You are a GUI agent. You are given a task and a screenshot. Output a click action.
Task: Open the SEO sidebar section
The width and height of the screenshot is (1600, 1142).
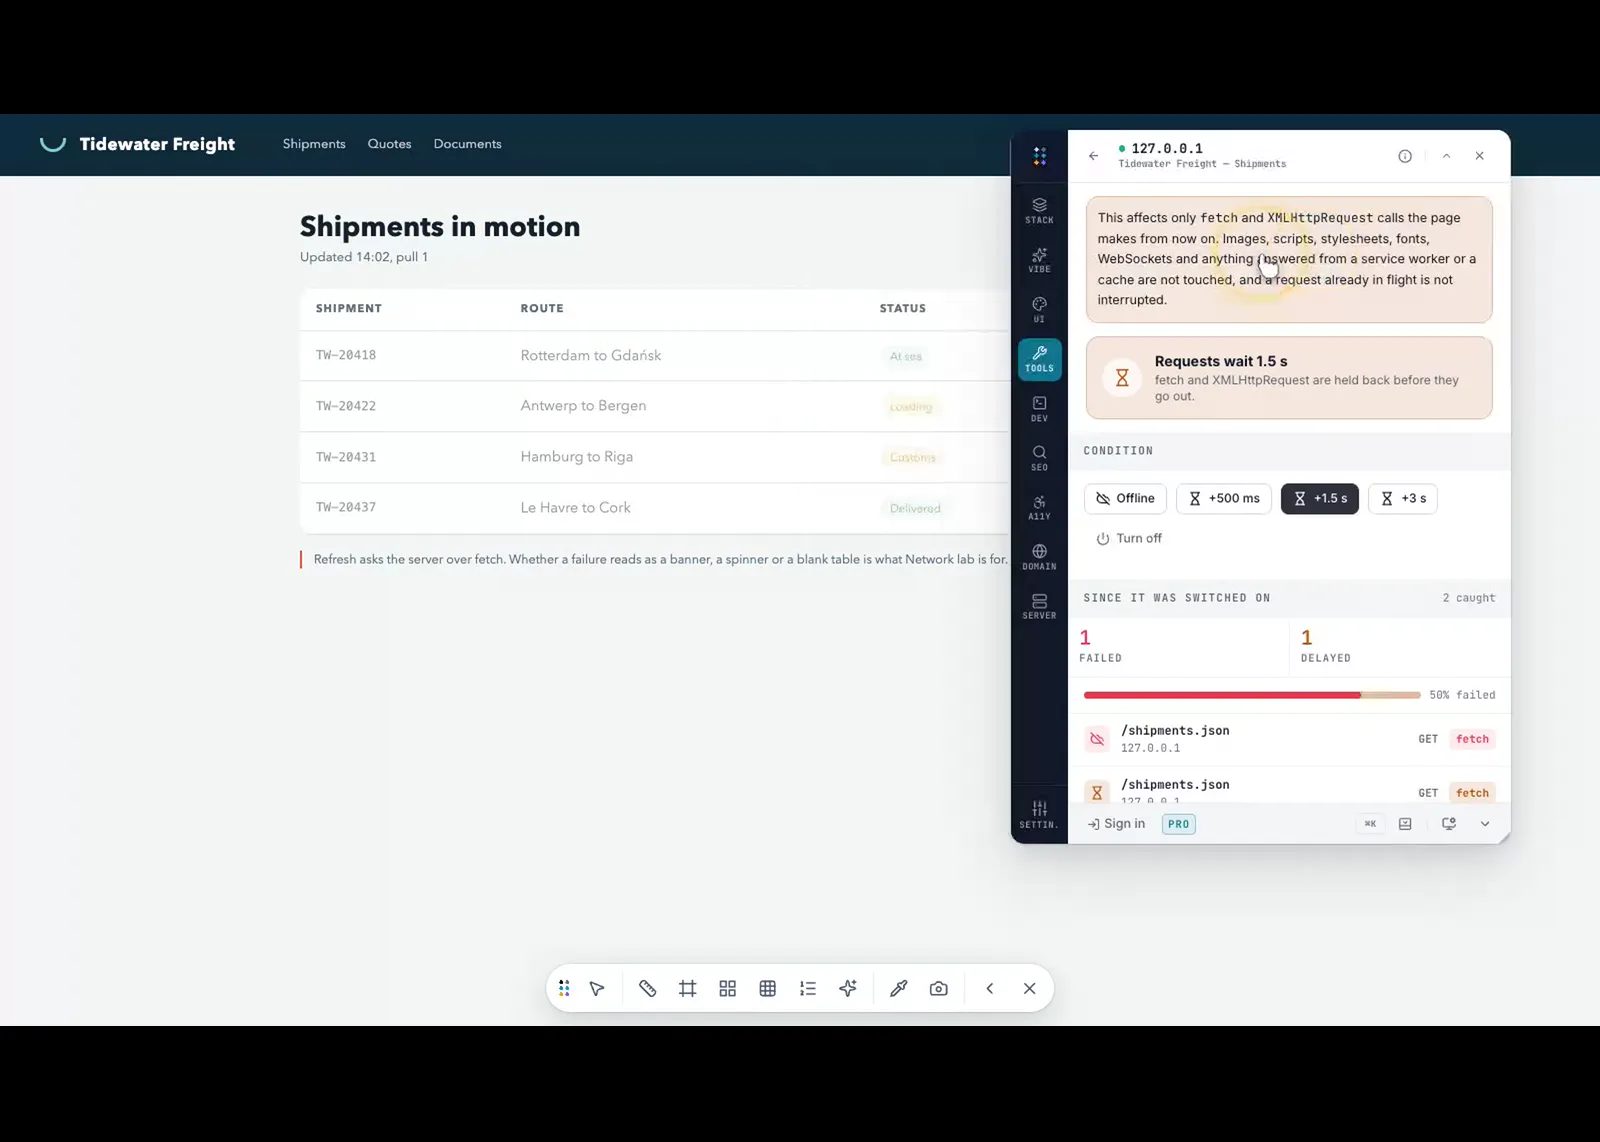(x=1039, y=458)
